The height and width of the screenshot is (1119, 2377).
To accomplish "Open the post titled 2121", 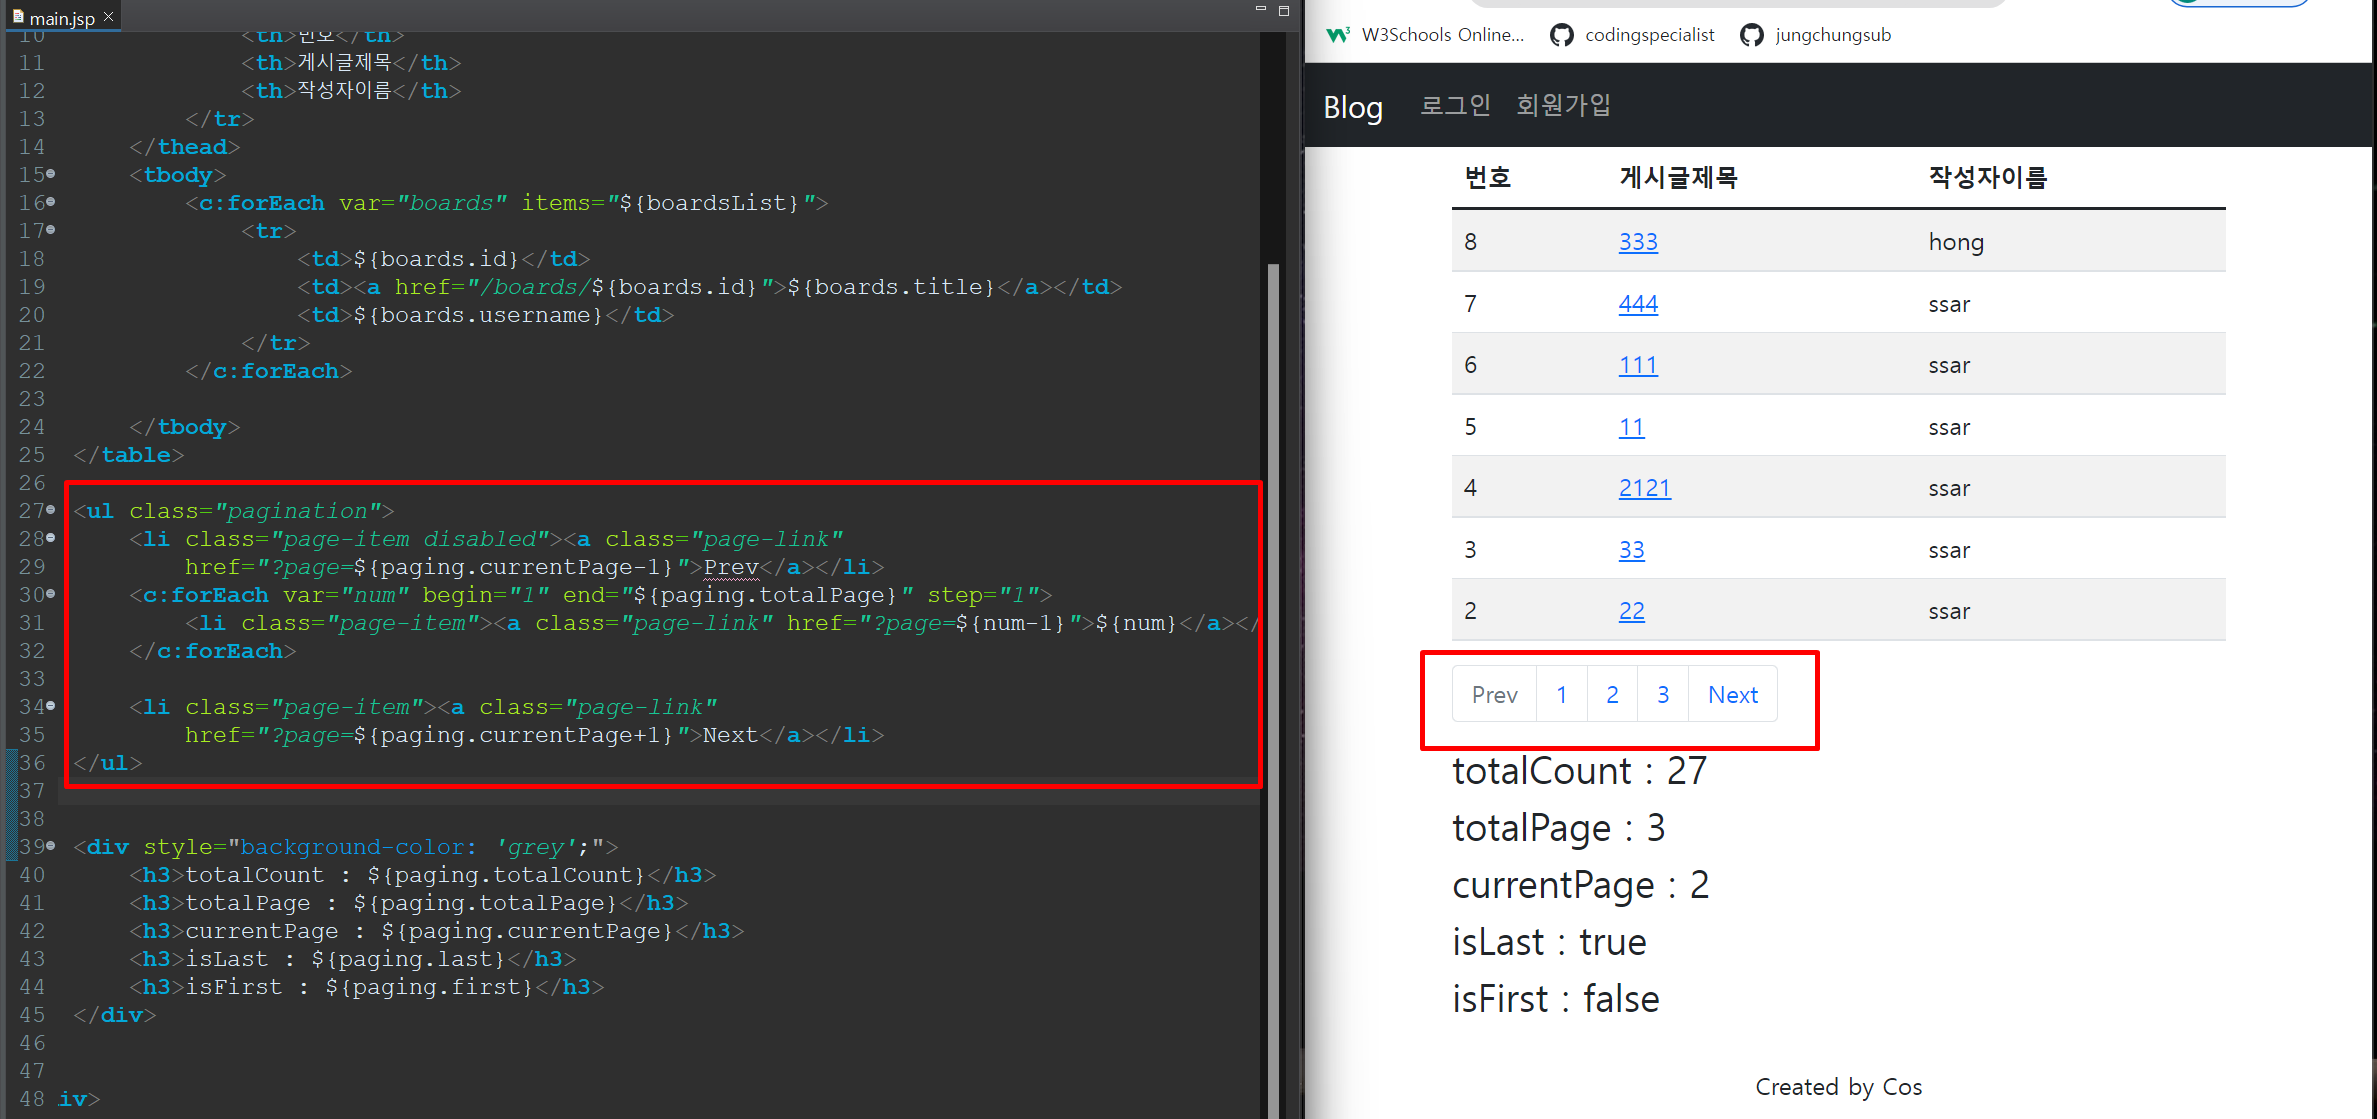I will 1644,488.
